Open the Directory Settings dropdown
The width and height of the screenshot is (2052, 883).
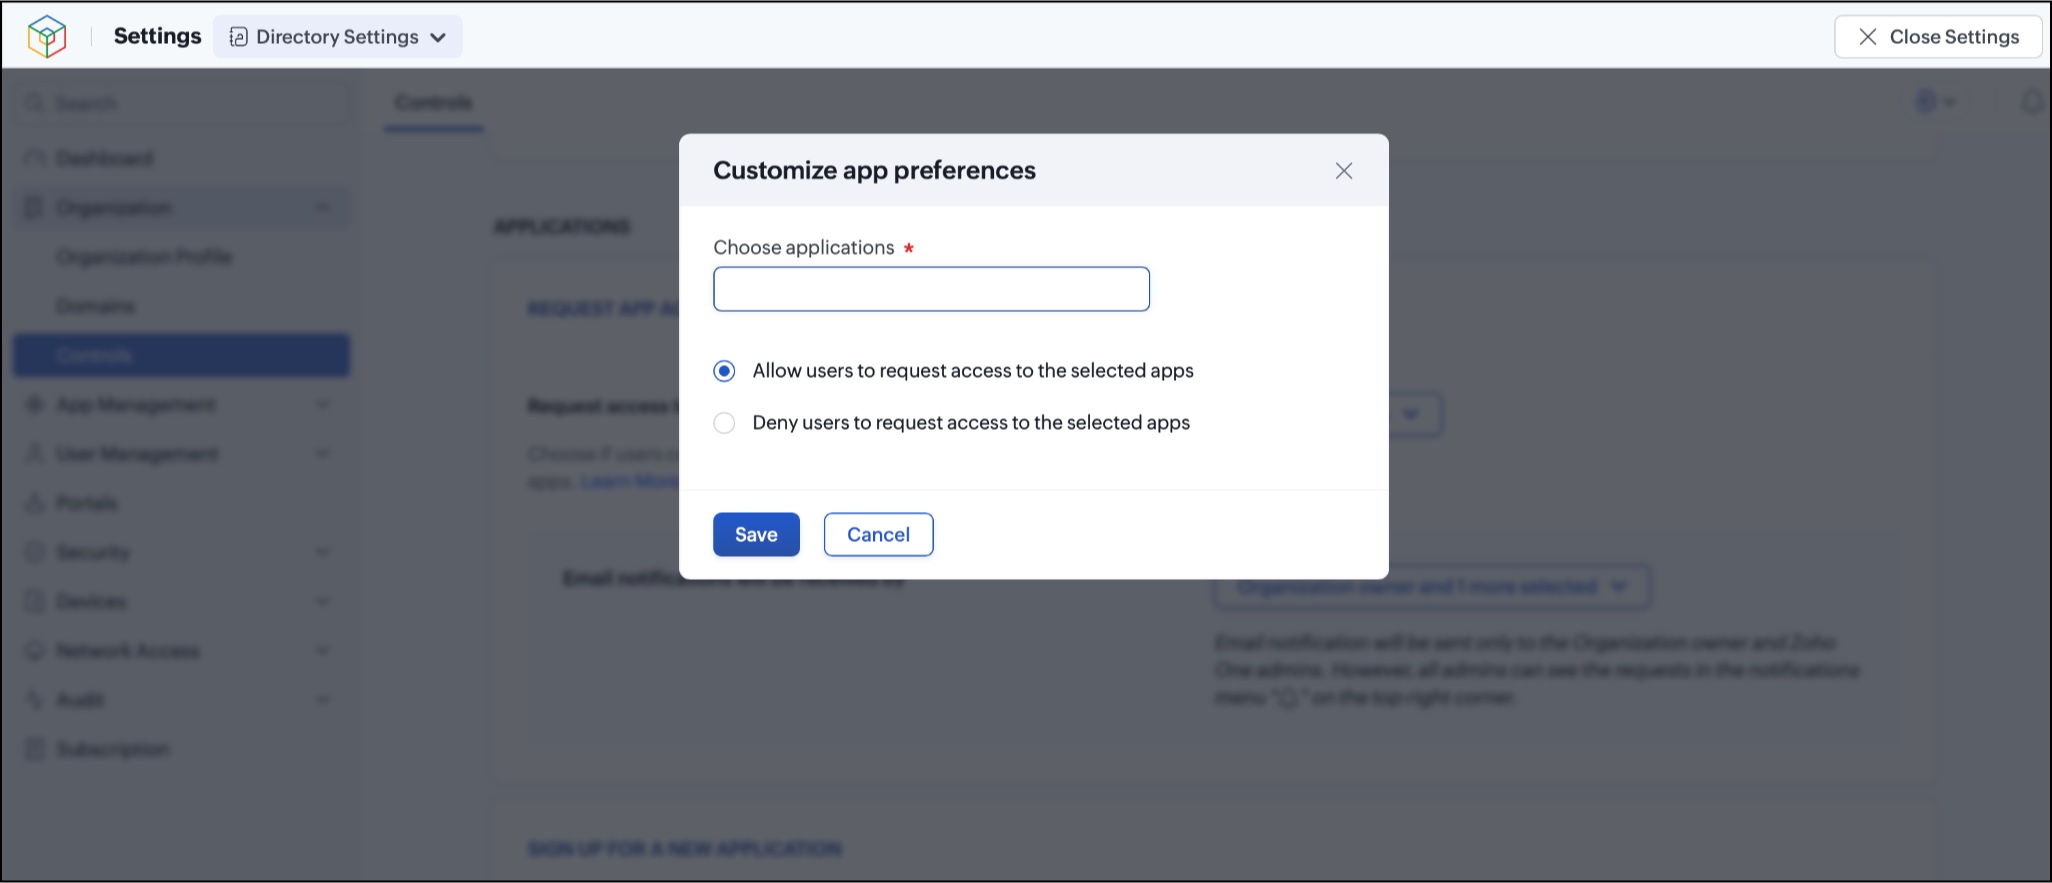338,37
